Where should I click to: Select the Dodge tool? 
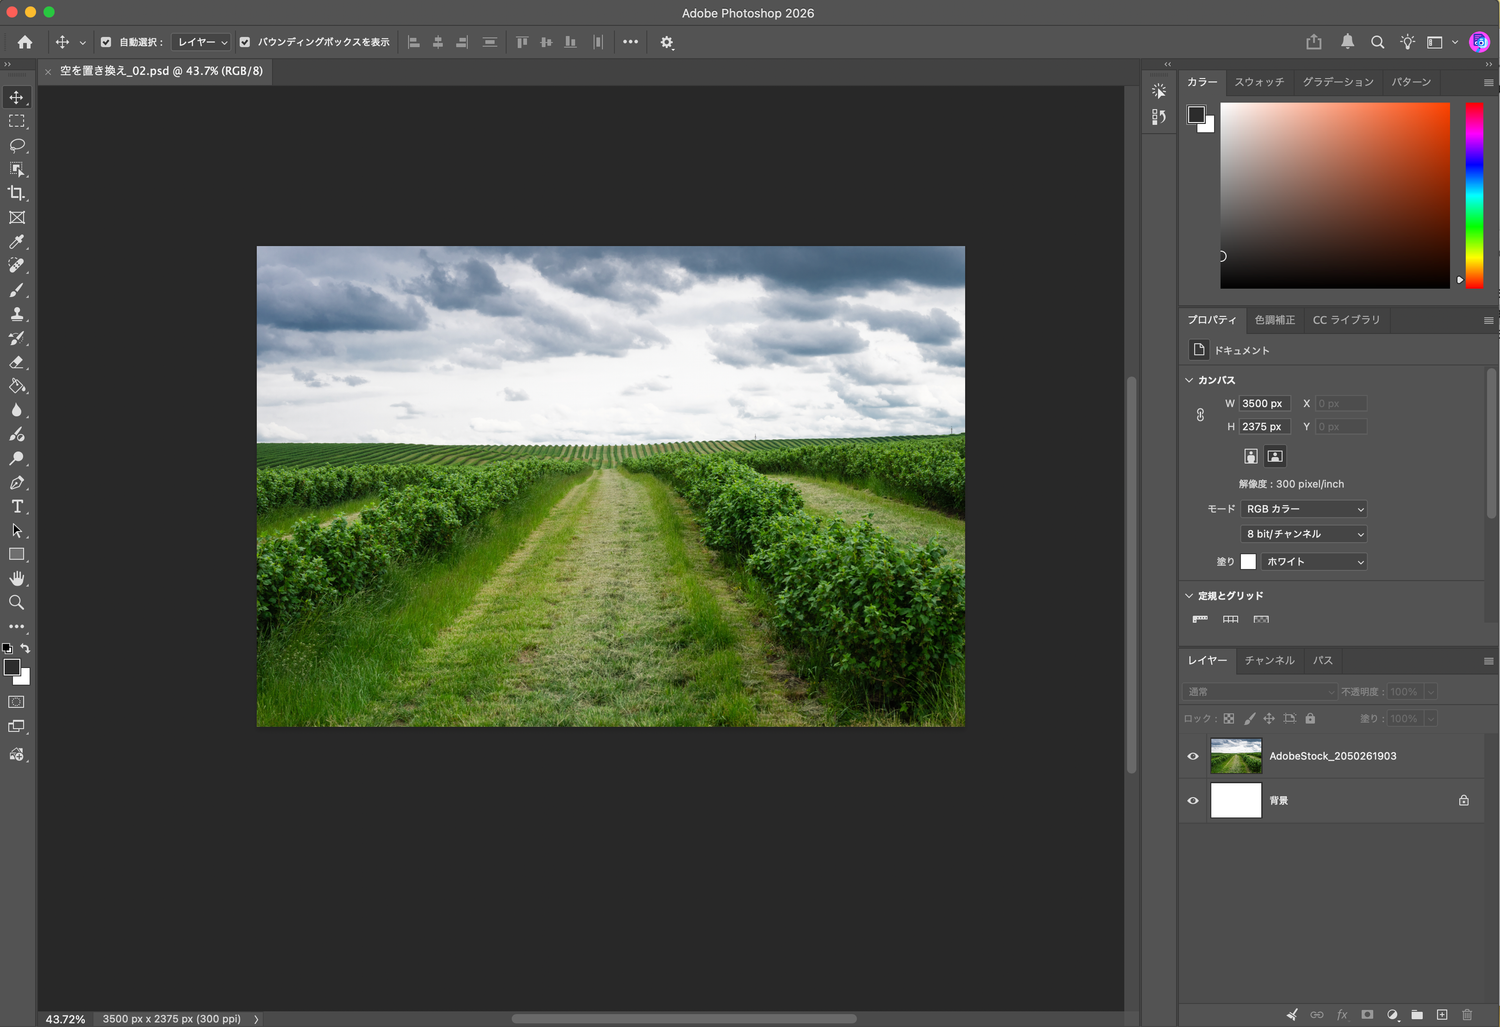[x=17, y=458]
